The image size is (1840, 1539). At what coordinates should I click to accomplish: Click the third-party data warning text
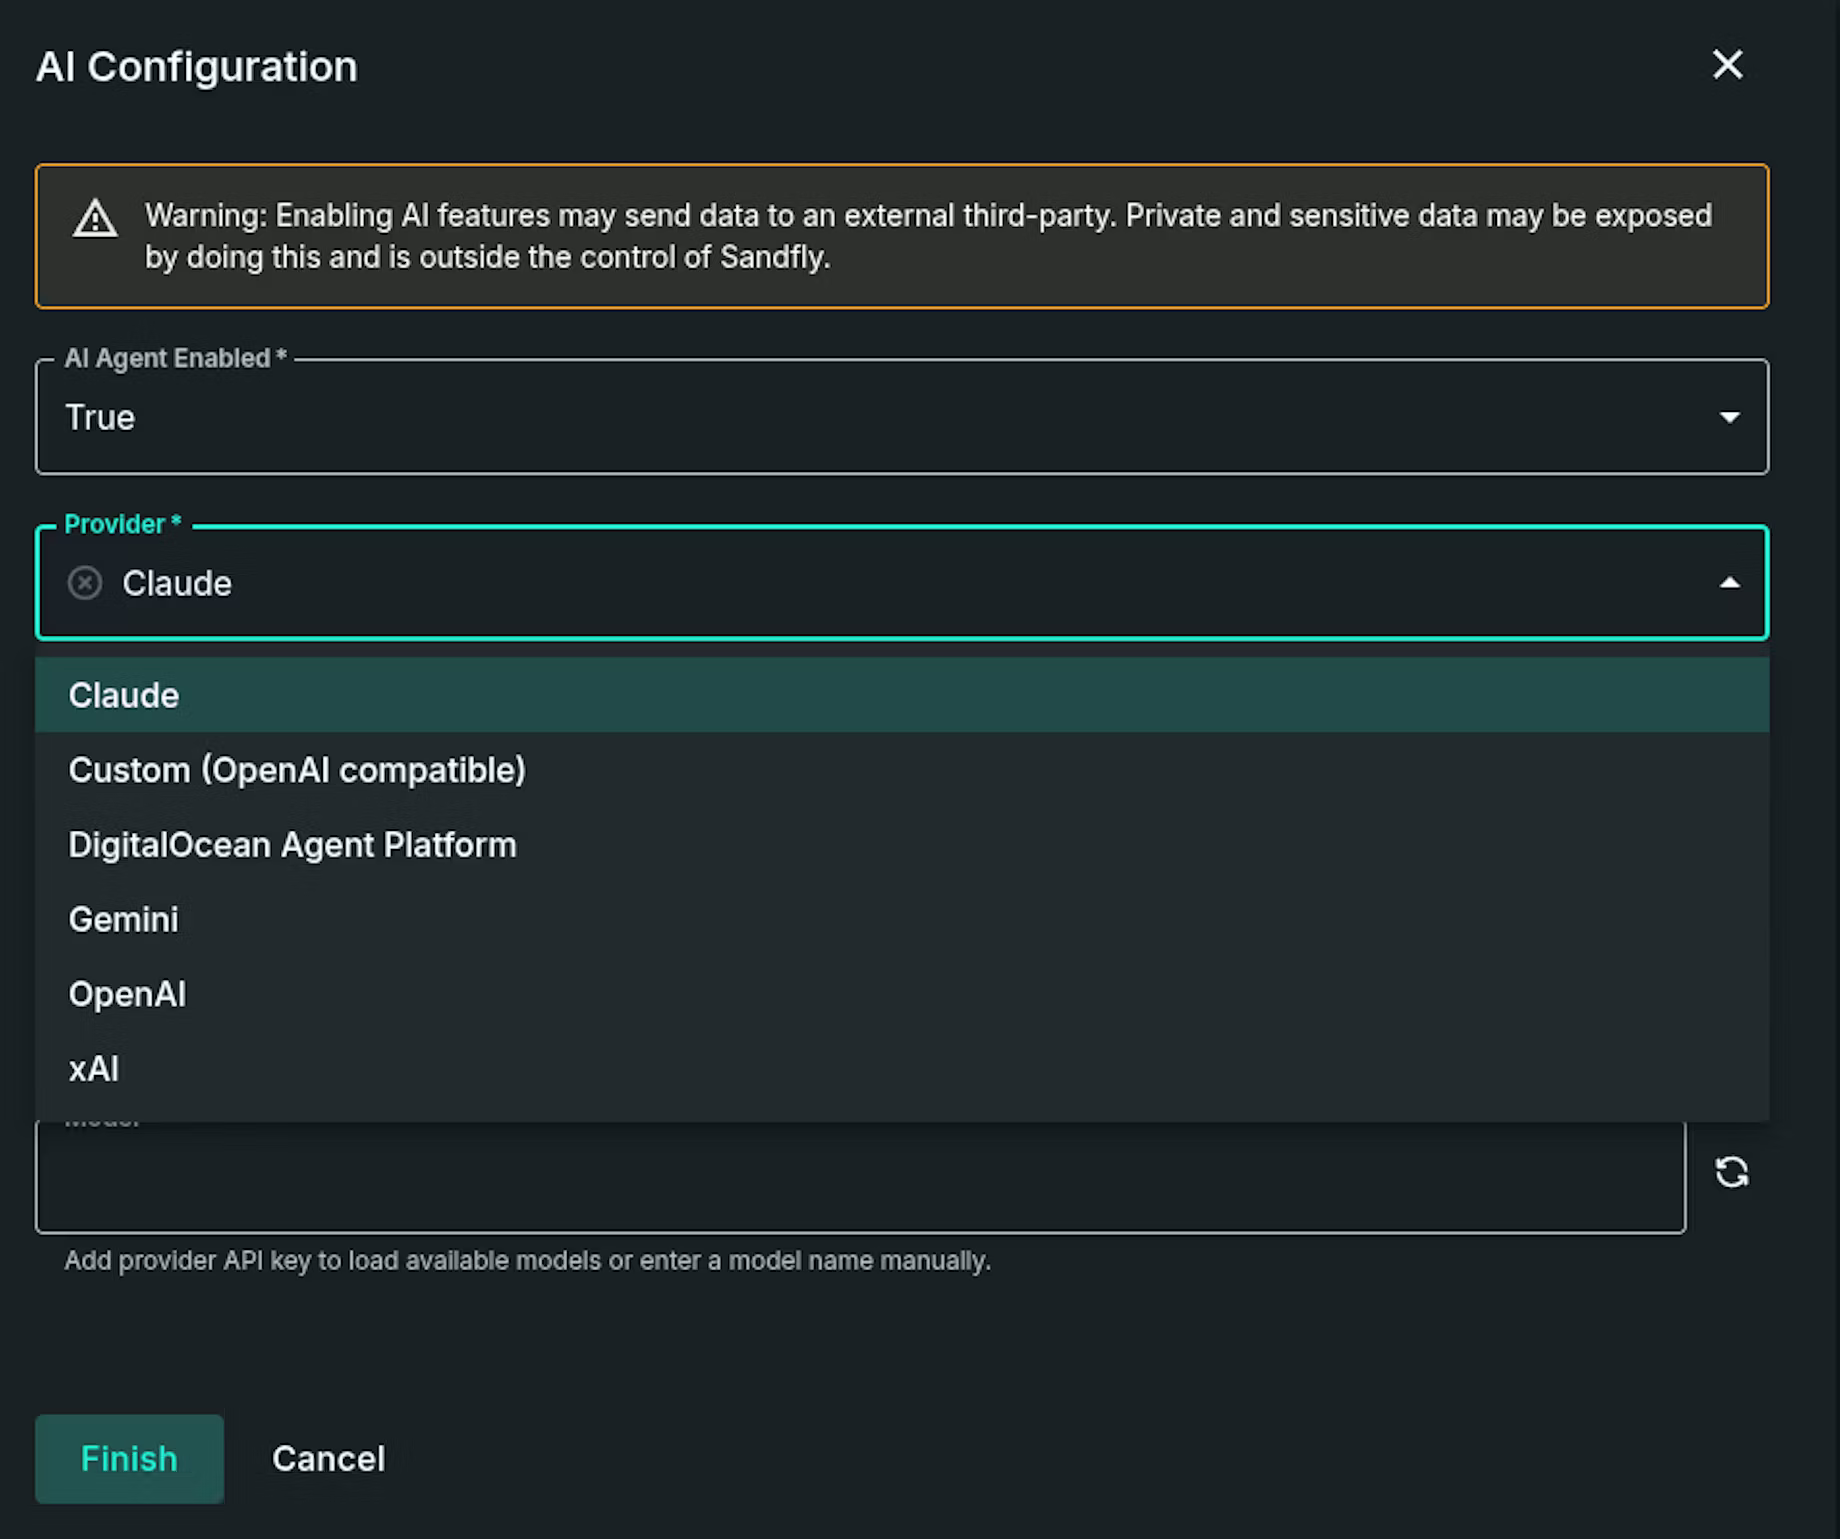pyautogui.click(x=928, y=236)
